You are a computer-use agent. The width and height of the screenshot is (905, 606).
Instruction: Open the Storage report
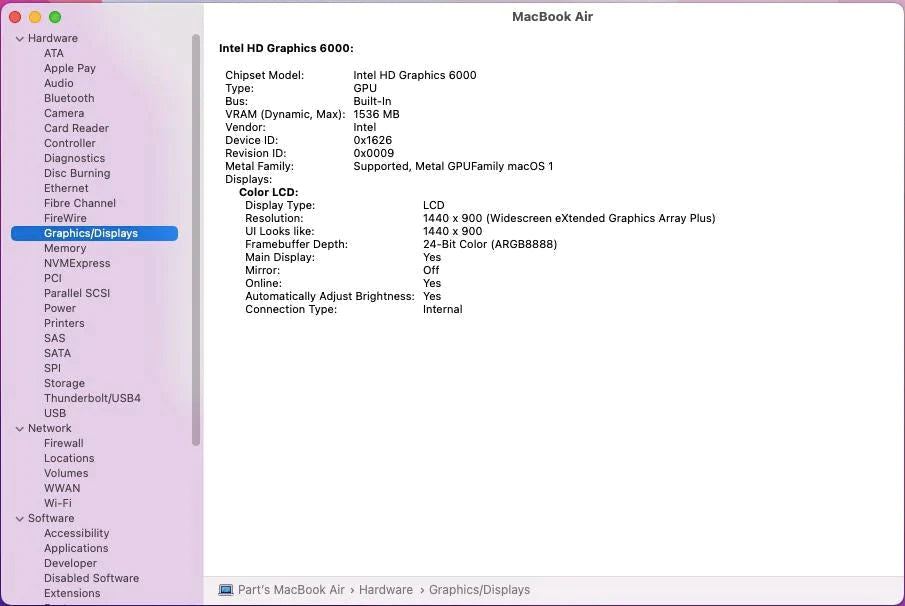pos(64,383)
